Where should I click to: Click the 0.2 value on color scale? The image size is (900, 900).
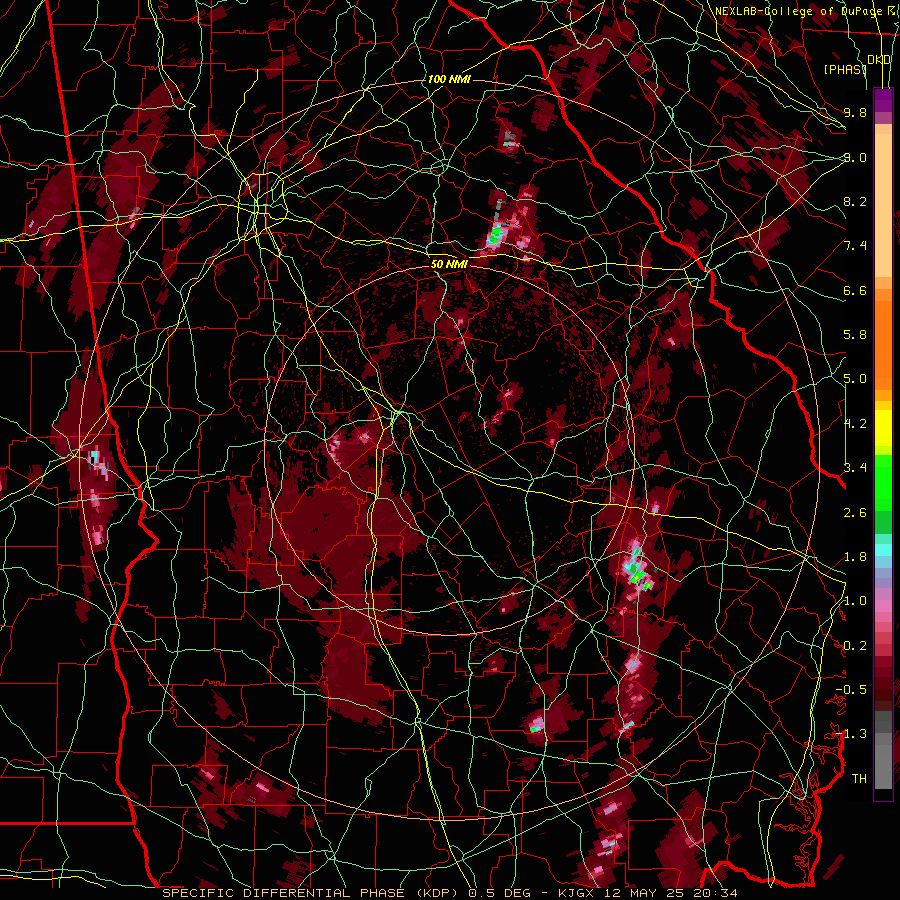point(855,646)
